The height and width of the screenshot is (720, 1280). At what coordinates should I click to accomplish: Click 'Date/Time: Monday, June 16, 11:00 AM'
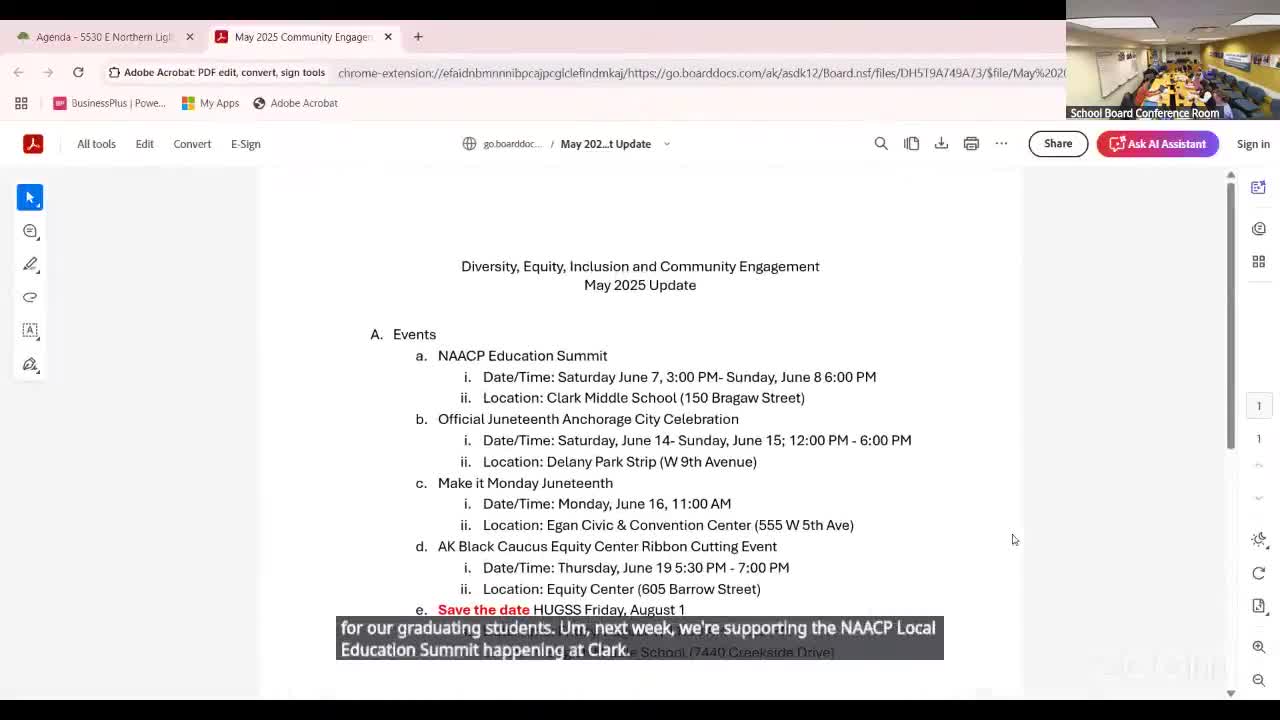(606, 504)
